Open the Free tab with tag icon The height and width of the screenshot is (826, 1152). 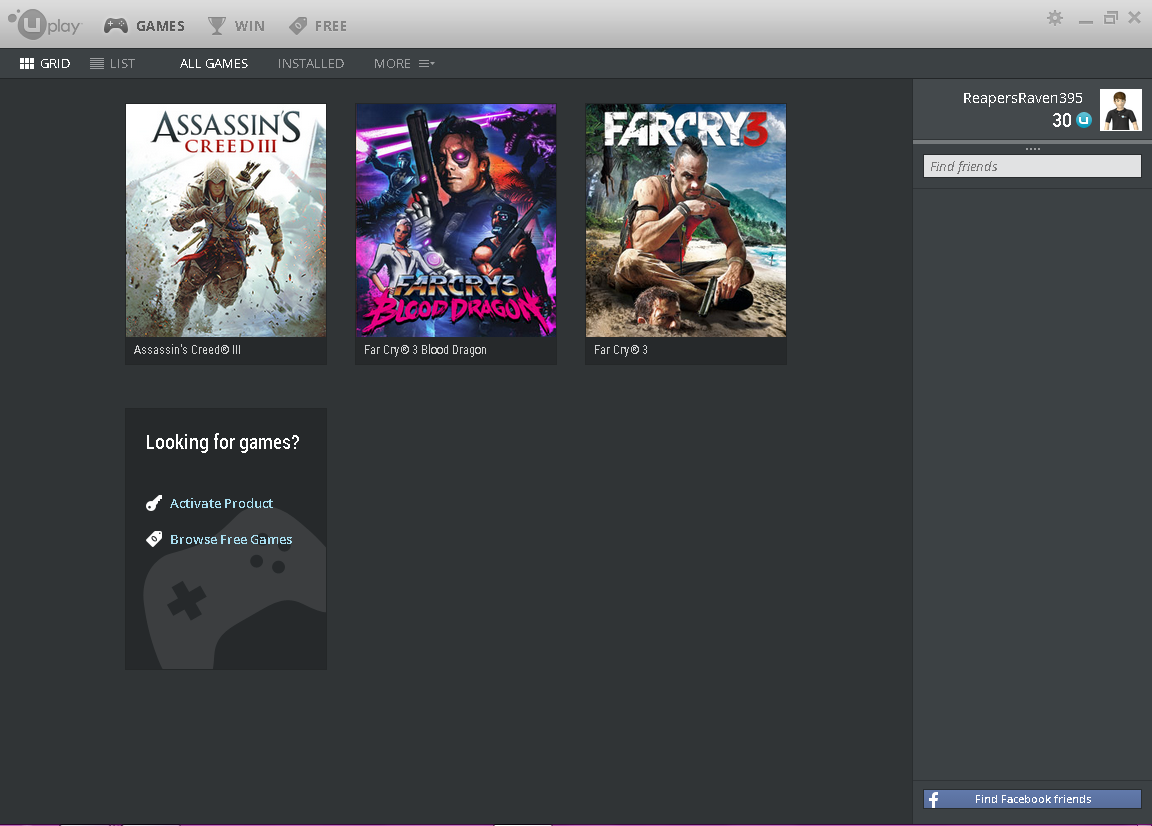(317, 26)
